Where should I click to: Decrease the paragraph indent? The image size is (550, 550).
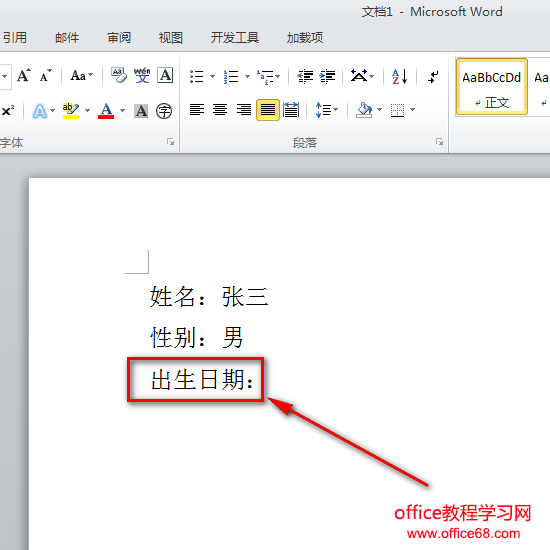(305, 76)
